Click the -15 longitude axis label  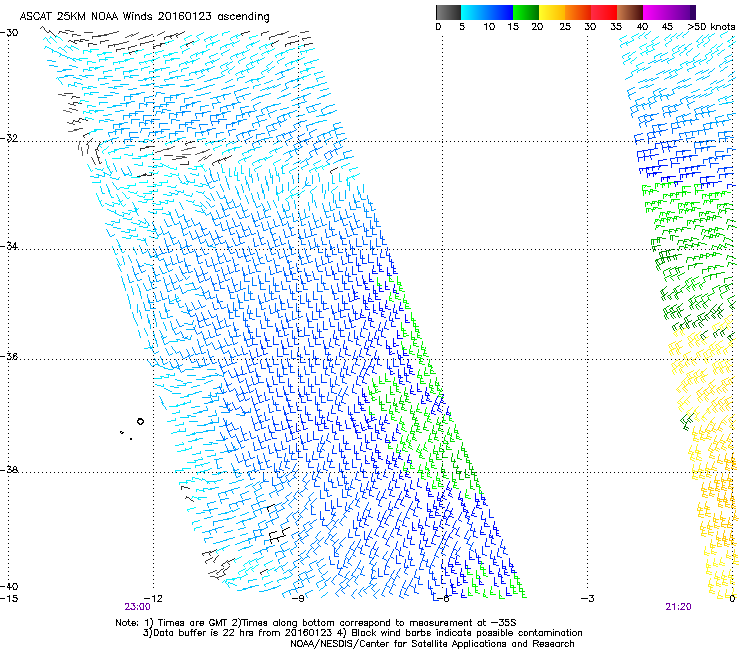(x=9, y=599)
